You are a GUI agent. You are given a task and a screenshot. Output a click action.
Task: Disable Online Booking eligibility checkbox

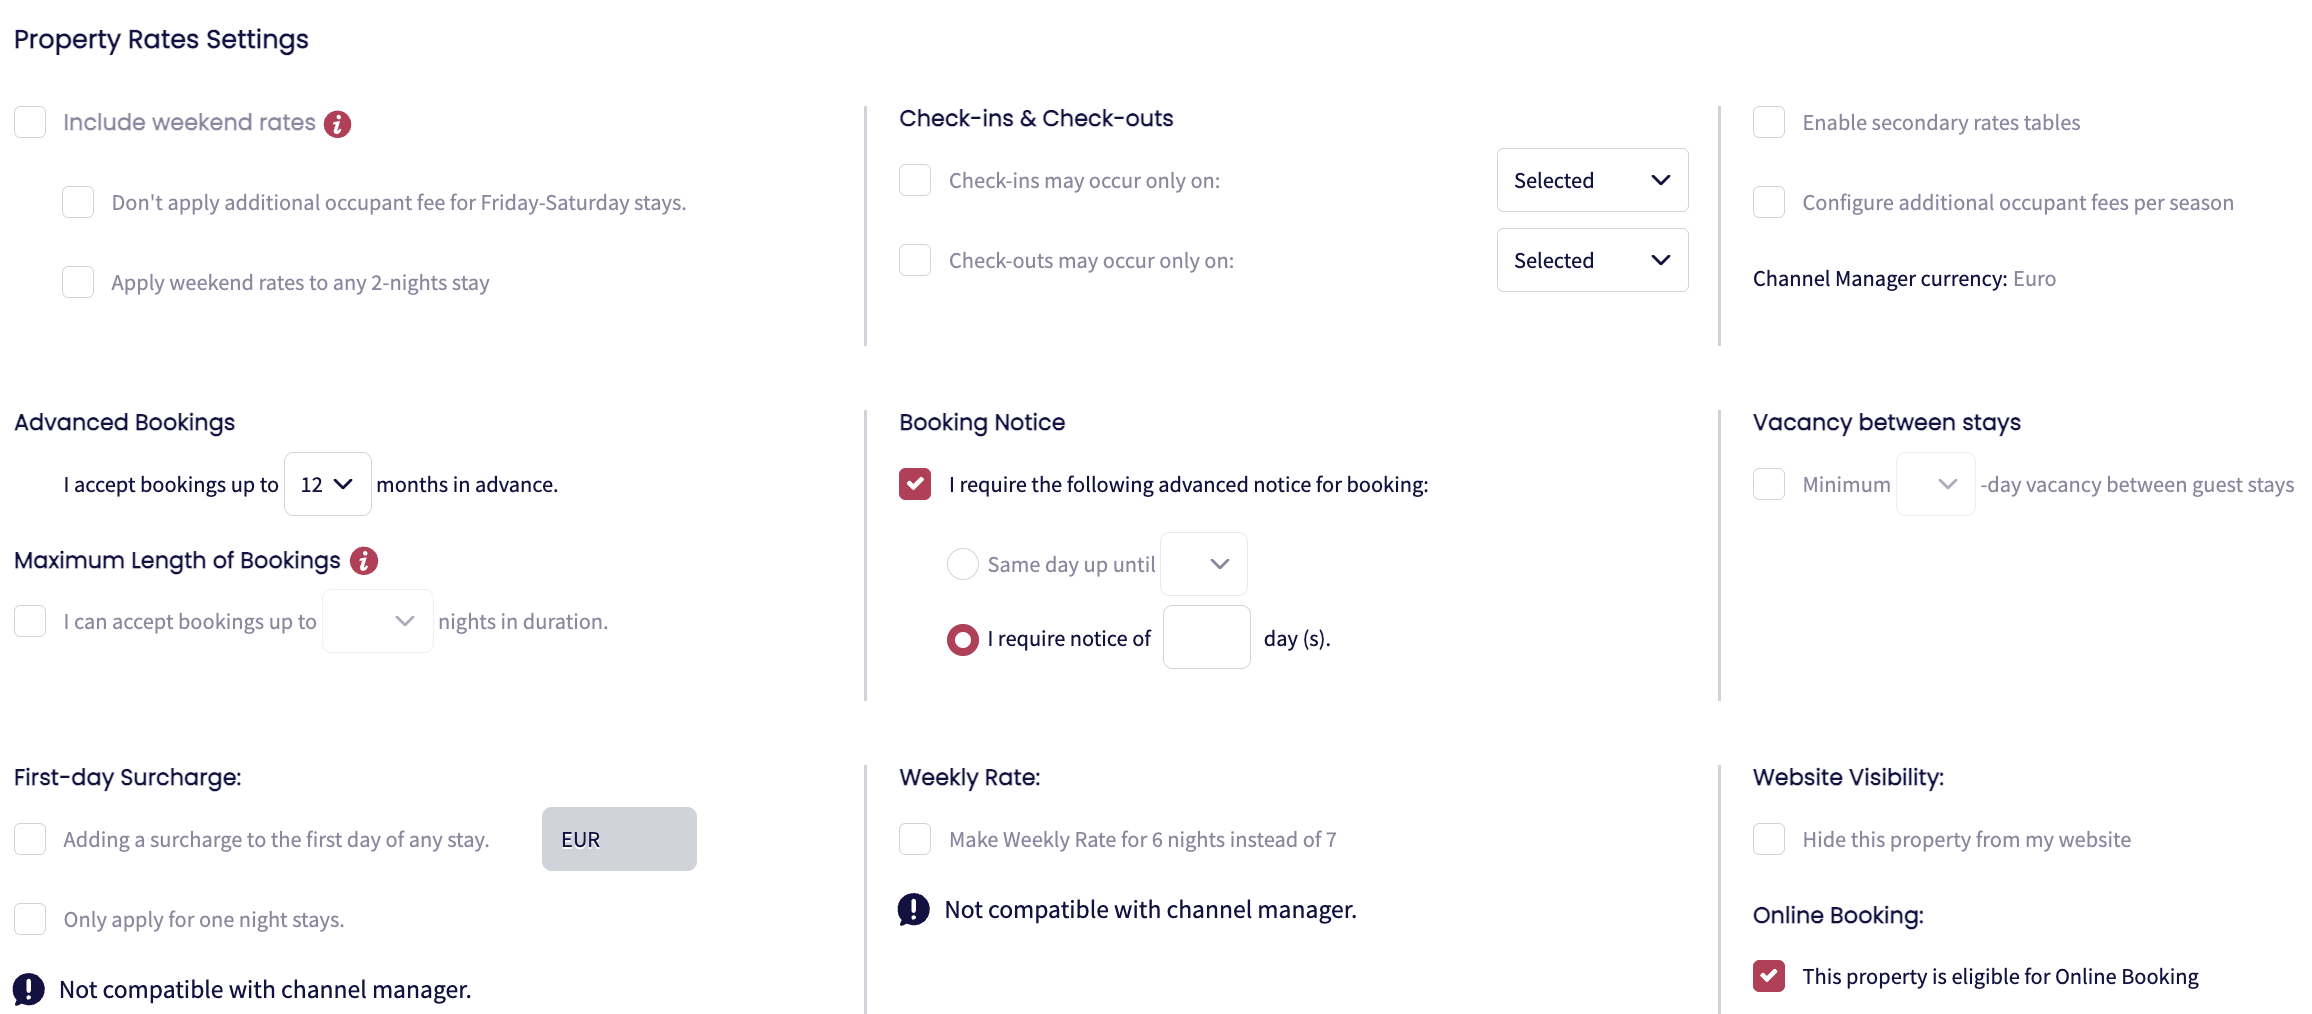pyautogui.click(x=1769, y=976)
